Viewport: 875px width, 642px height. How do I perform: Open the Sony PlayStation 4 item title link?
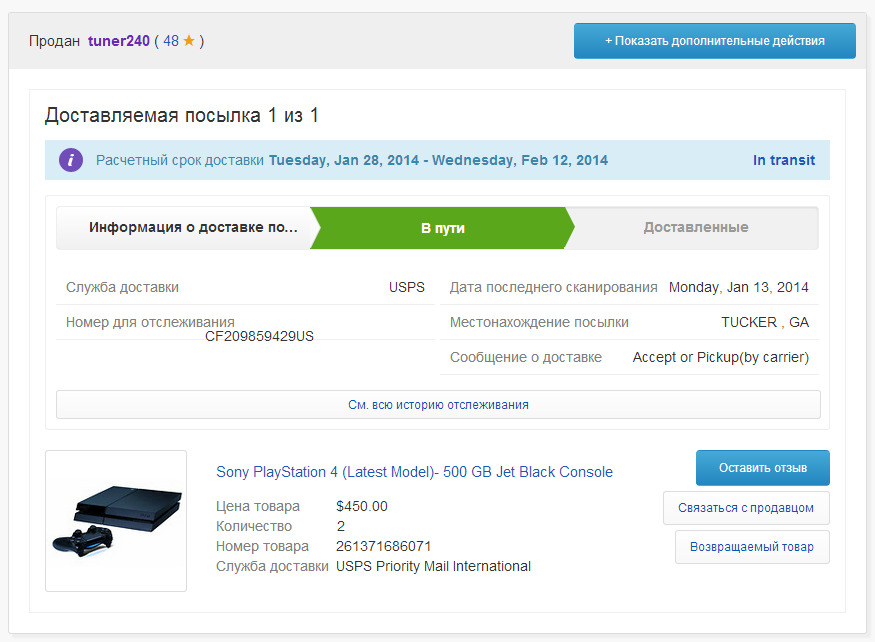tap(414, 472)
